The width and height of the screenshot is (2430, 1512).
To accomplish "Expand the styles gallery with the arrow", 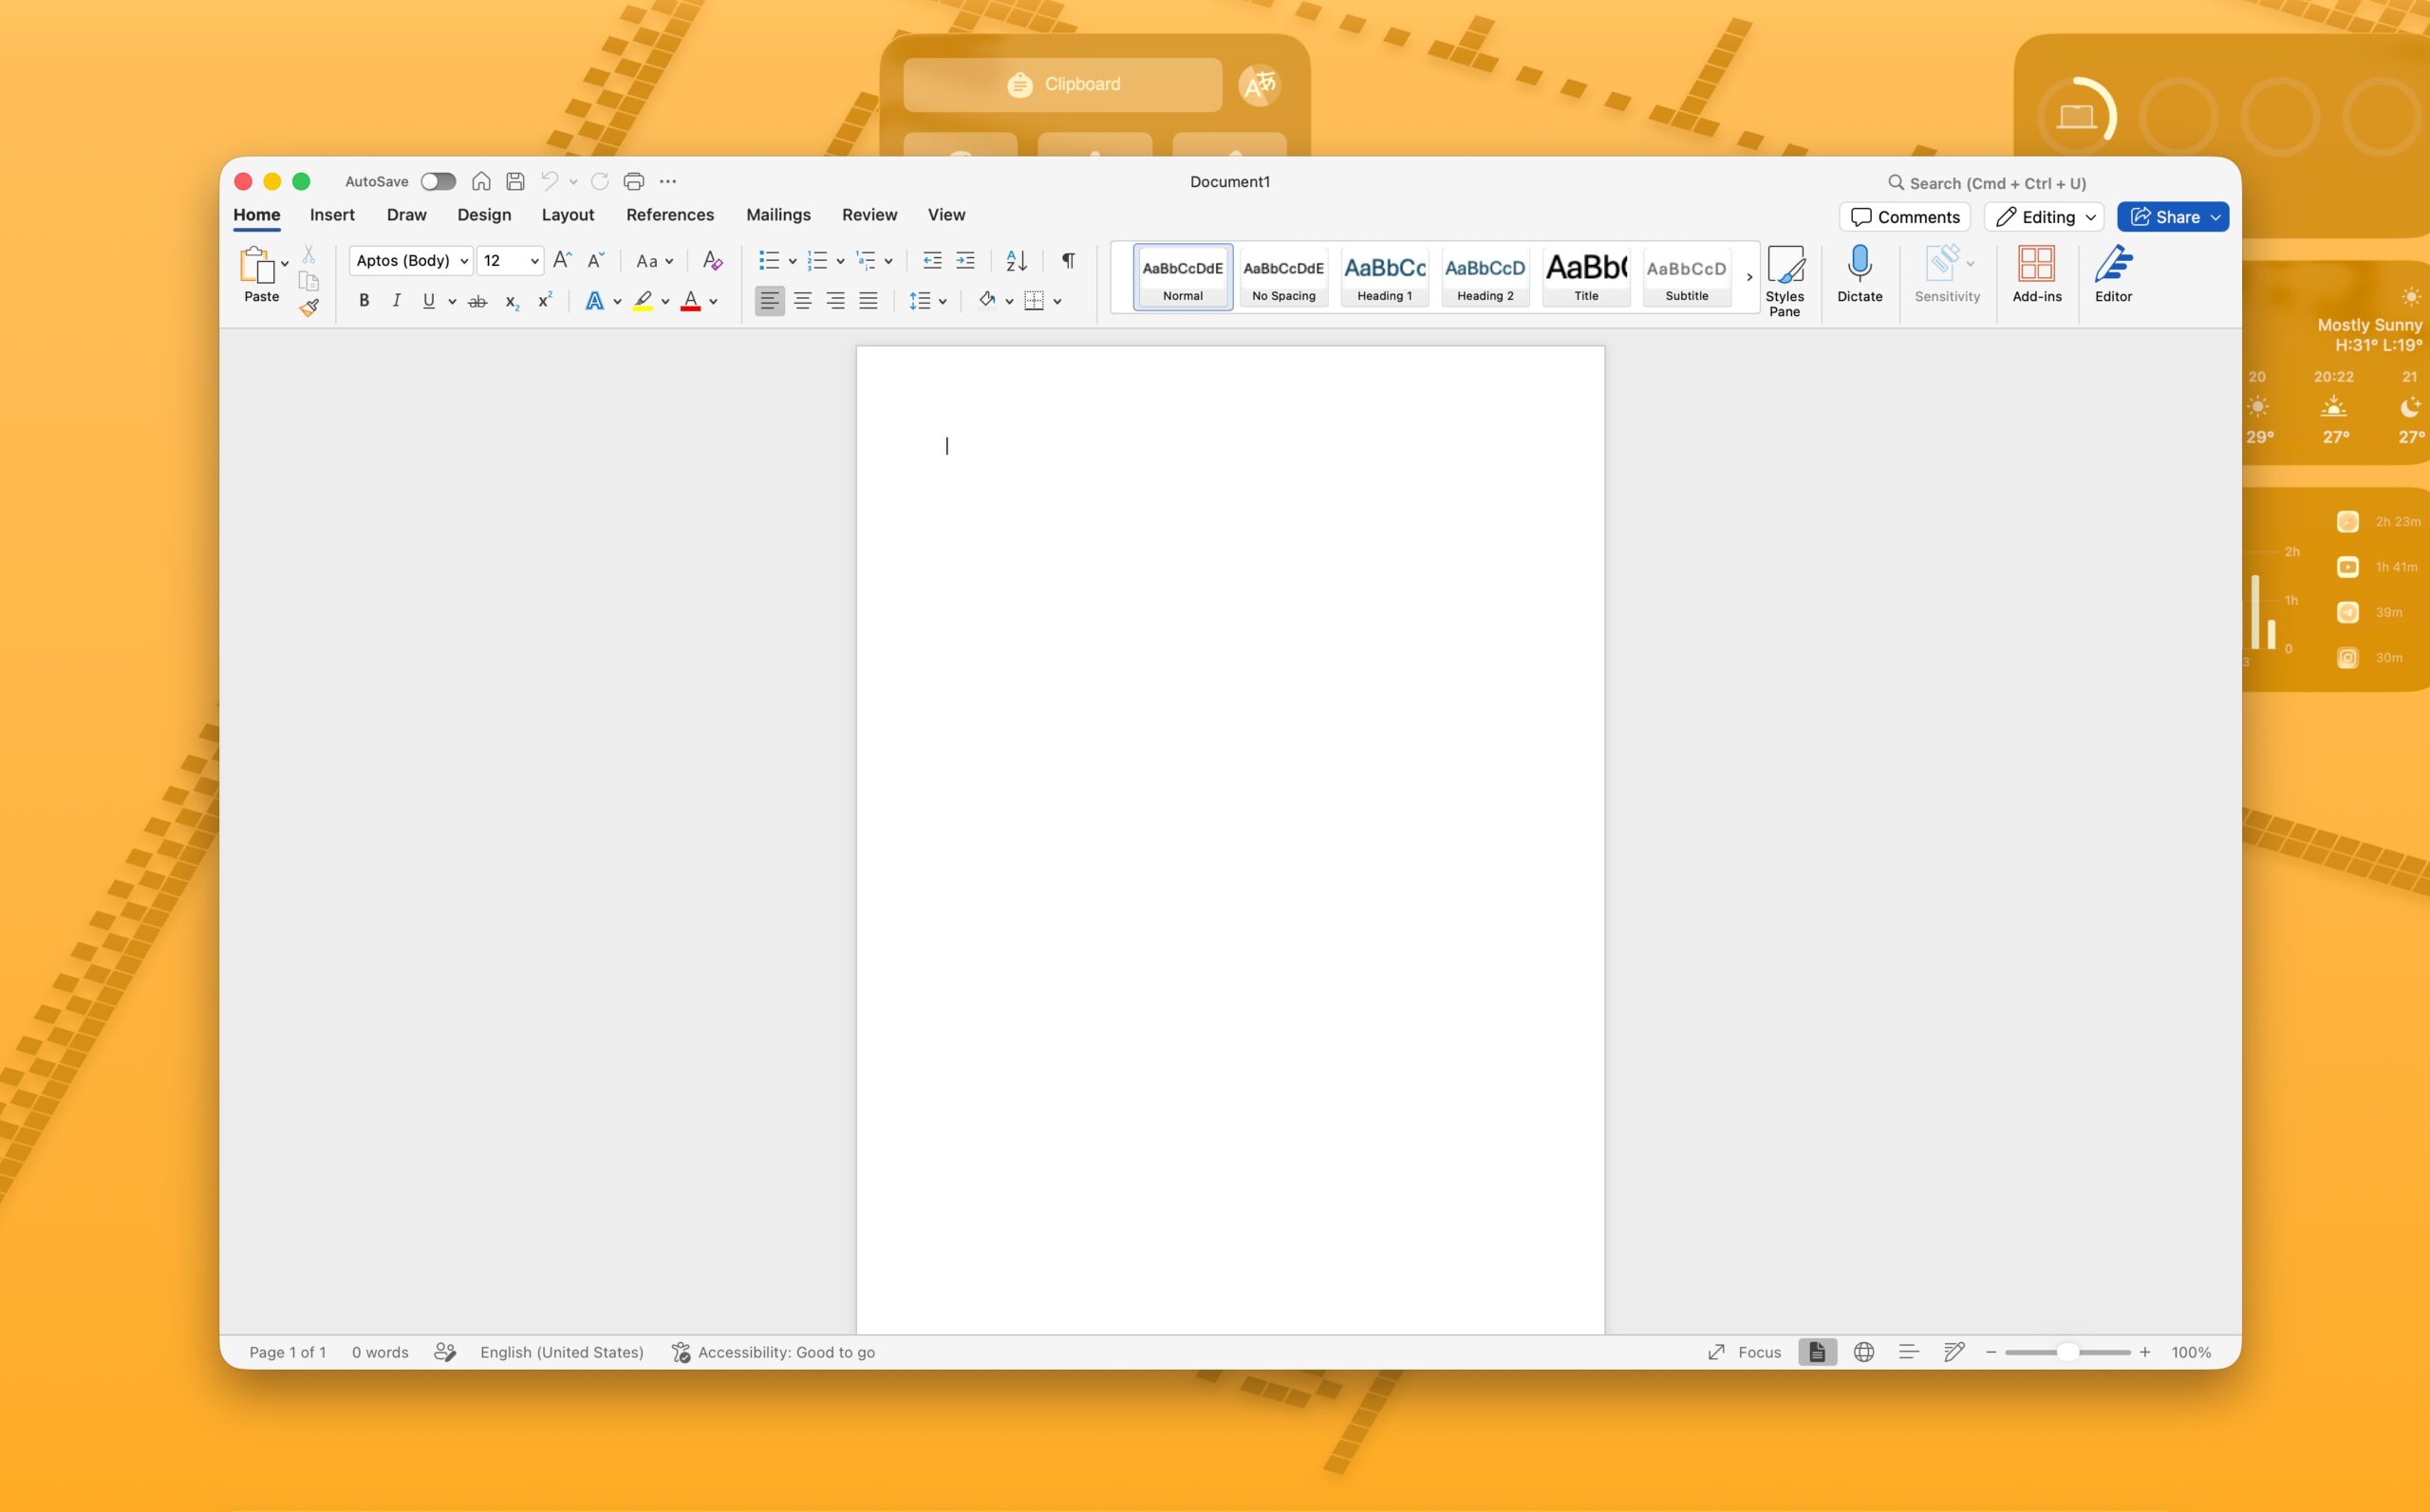I will 1749,277.
